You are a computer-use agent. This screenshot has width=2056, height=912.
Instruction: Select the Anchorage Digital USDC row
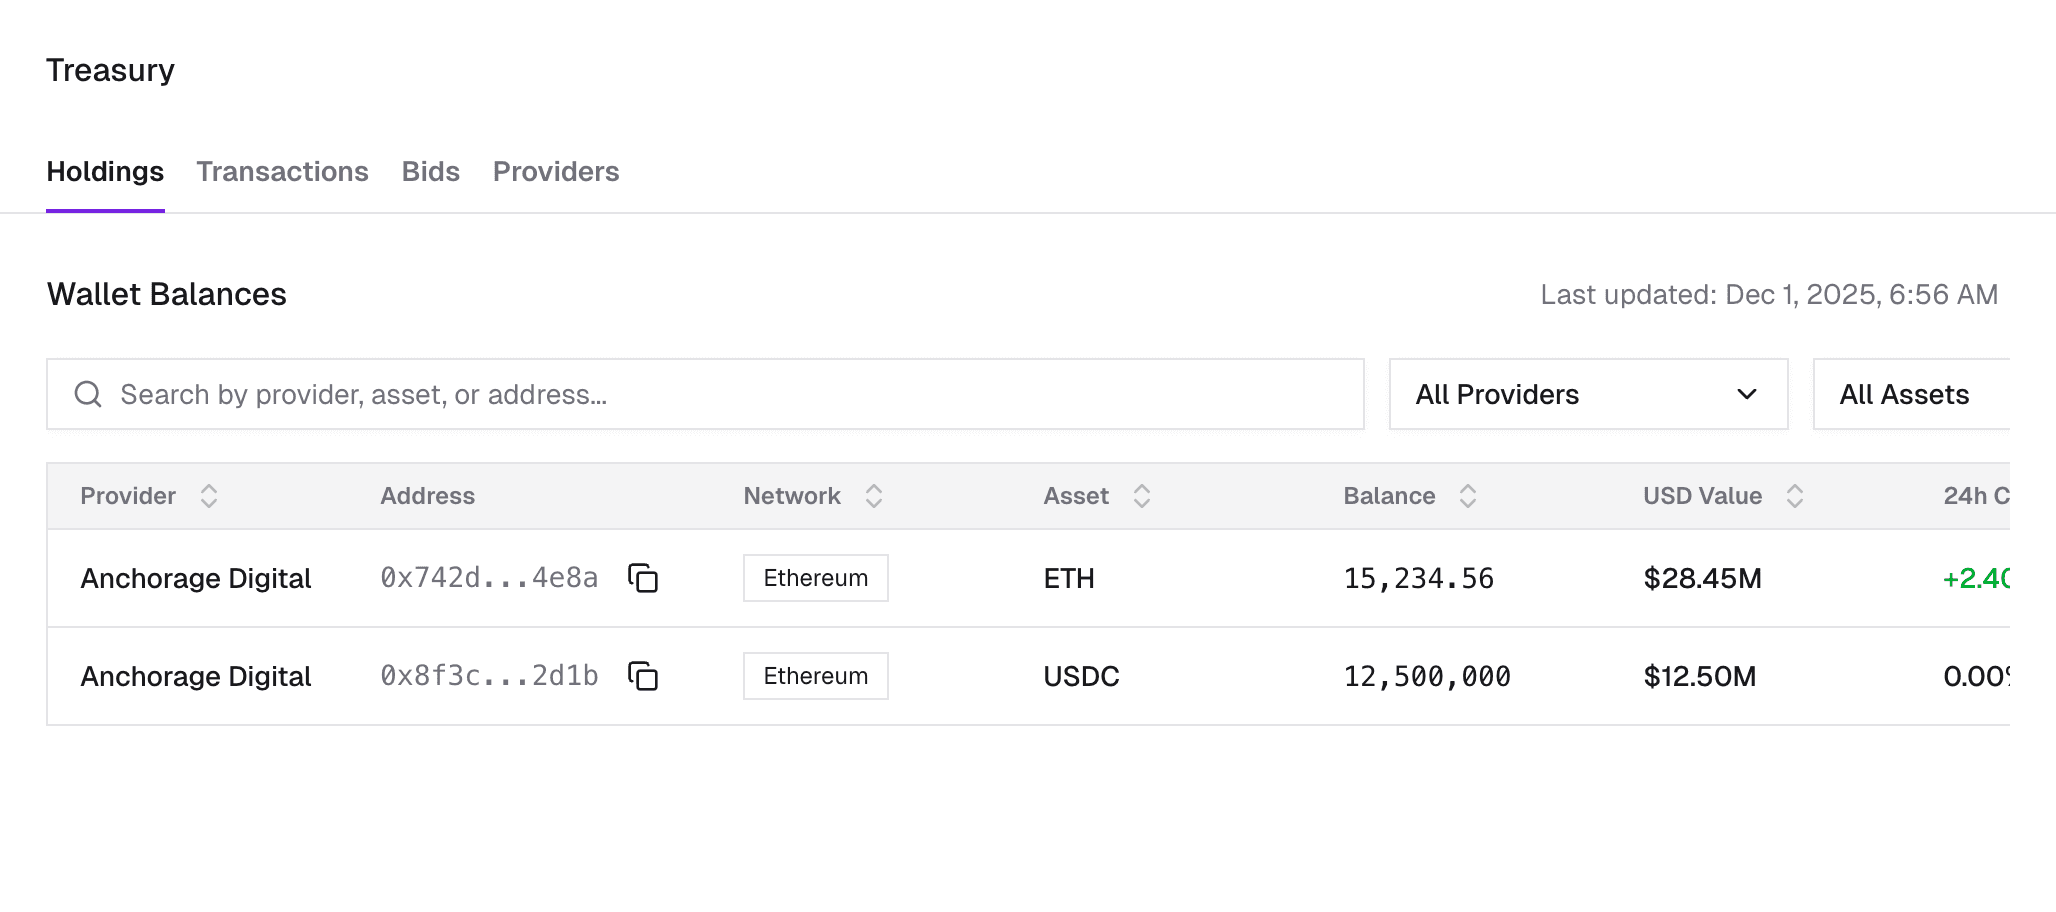[196, 676]
